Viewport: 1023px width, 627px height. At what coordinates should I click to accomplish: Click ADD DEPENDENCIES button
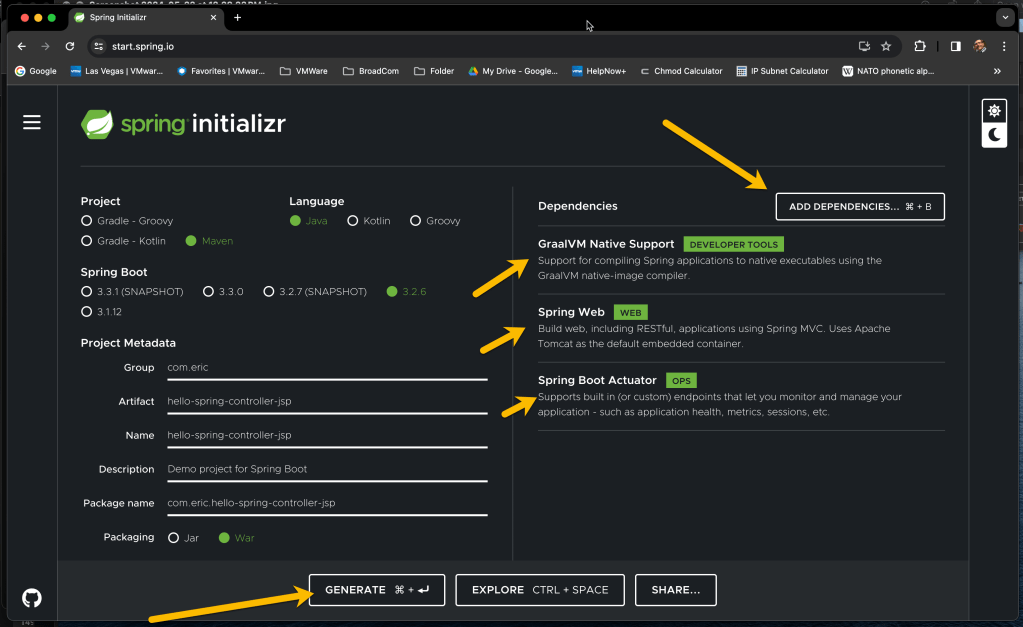860,207
